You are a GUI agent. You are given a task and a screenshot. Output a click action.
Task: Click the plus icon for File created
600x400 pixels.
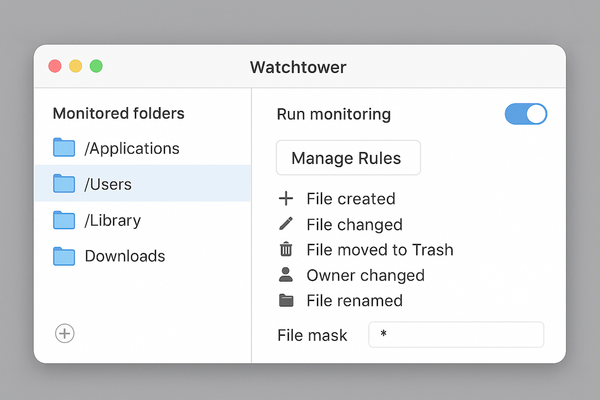coord(286,199)
